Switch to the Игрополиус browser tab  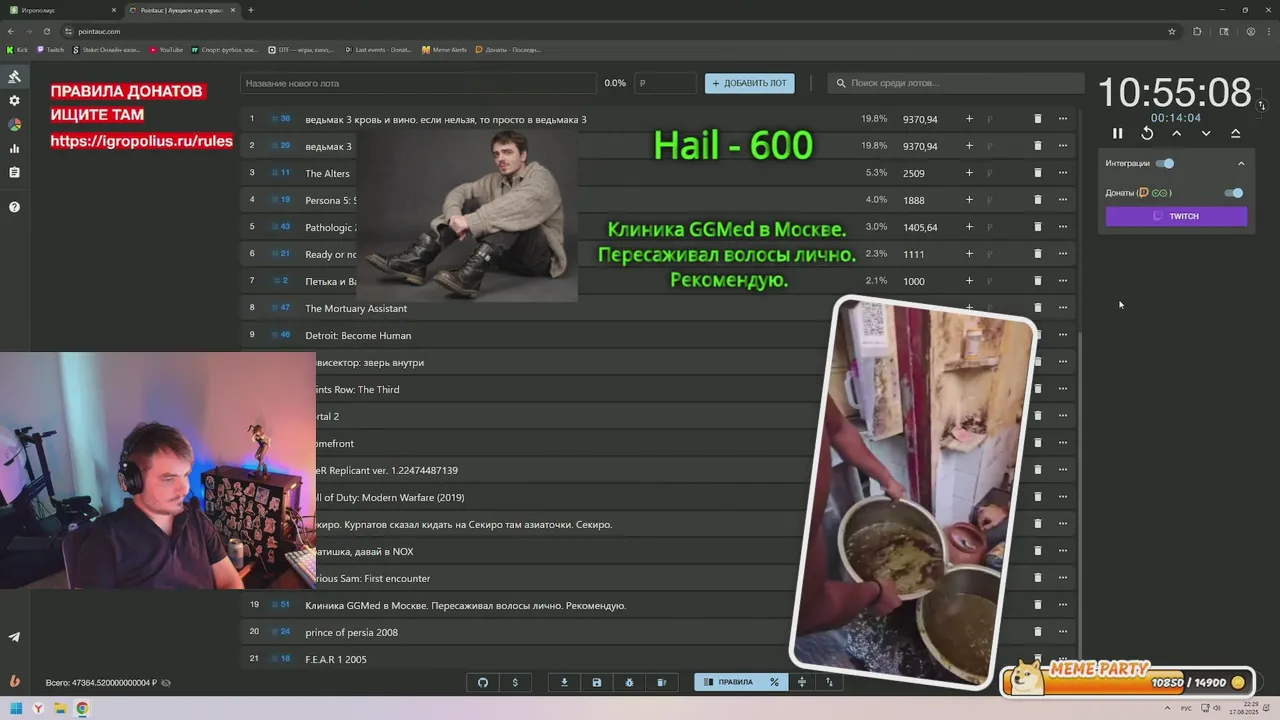click(62, 10)
